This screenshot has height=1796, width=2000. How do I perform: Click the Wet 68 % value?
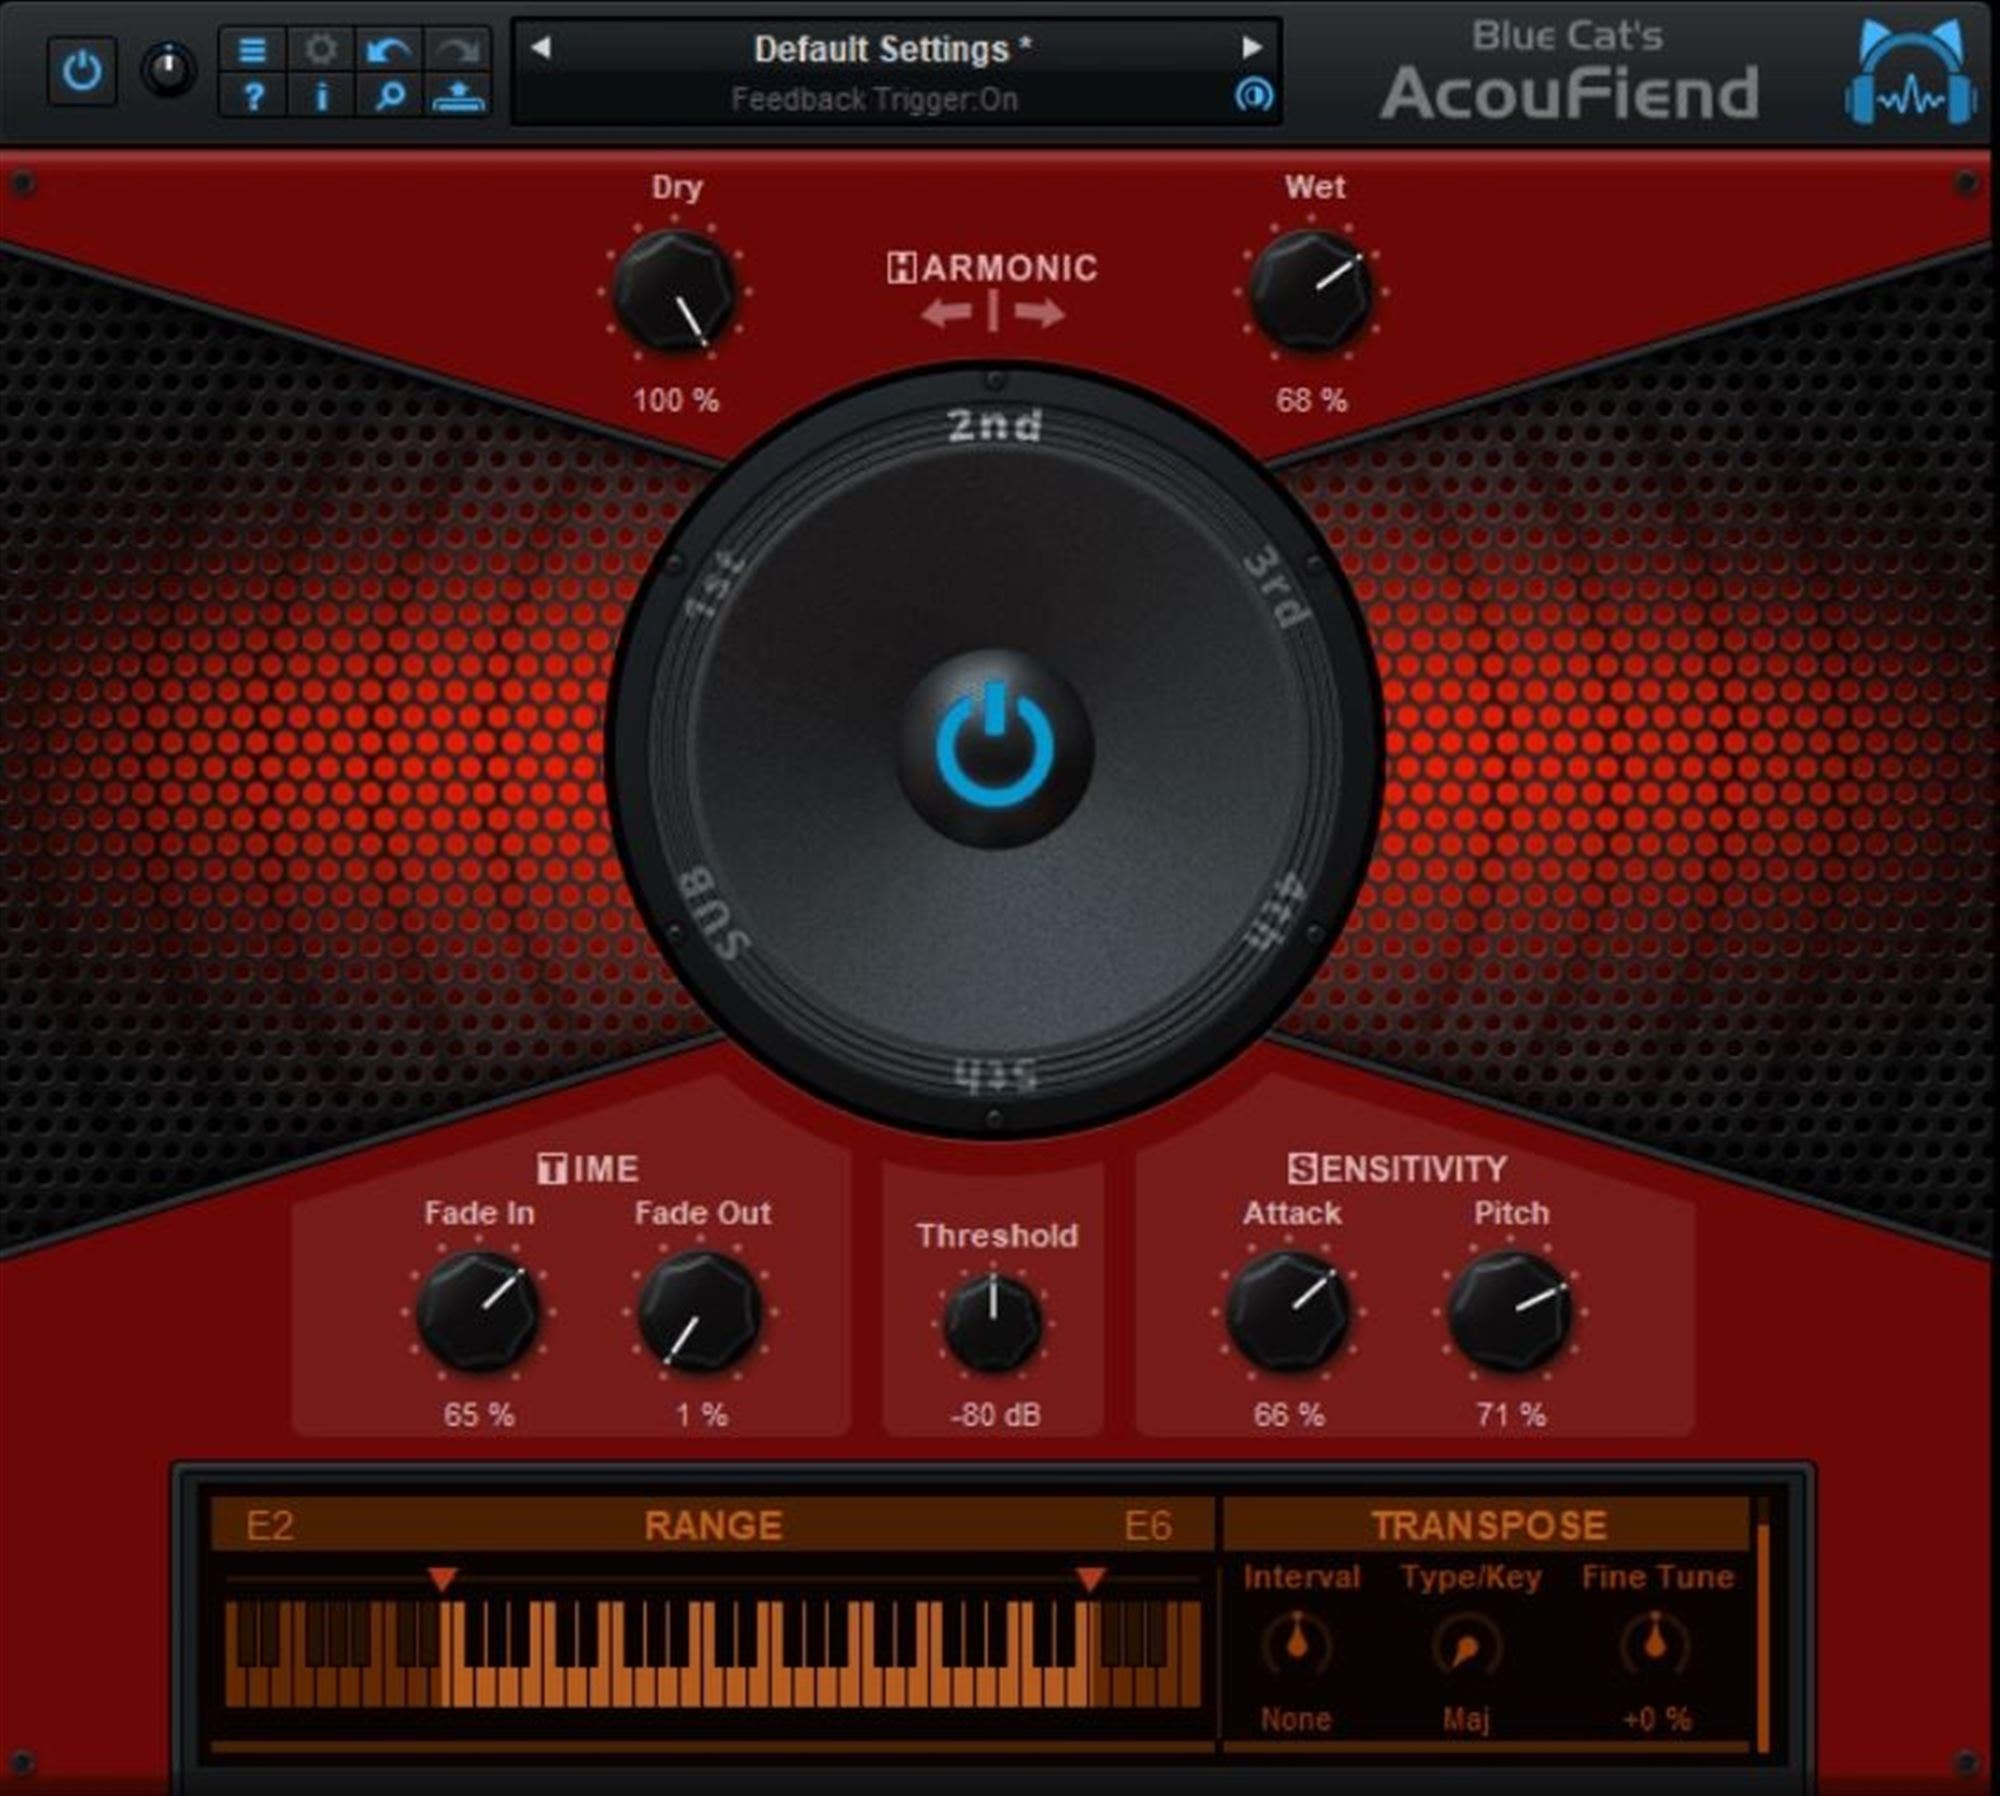[1311, 400]
